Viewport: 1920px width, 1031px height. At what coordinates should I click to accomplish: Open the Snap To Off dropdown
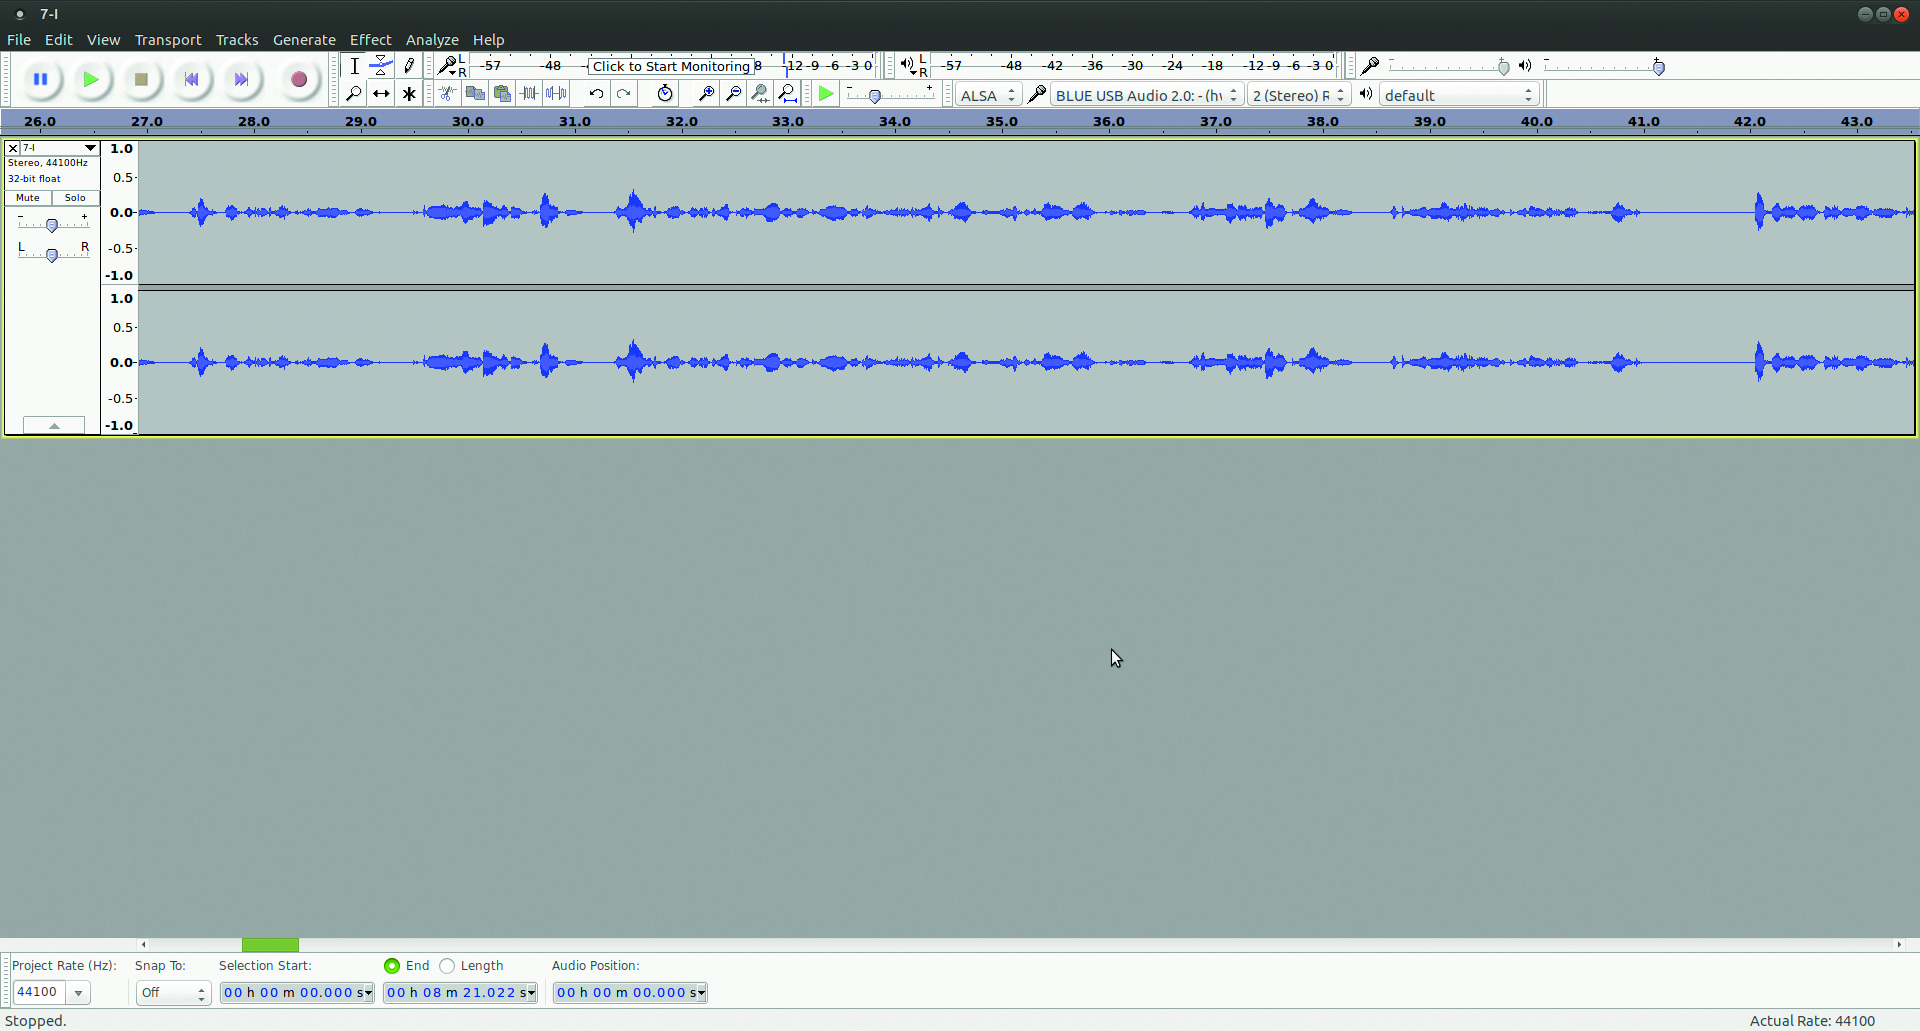point(173,993)
